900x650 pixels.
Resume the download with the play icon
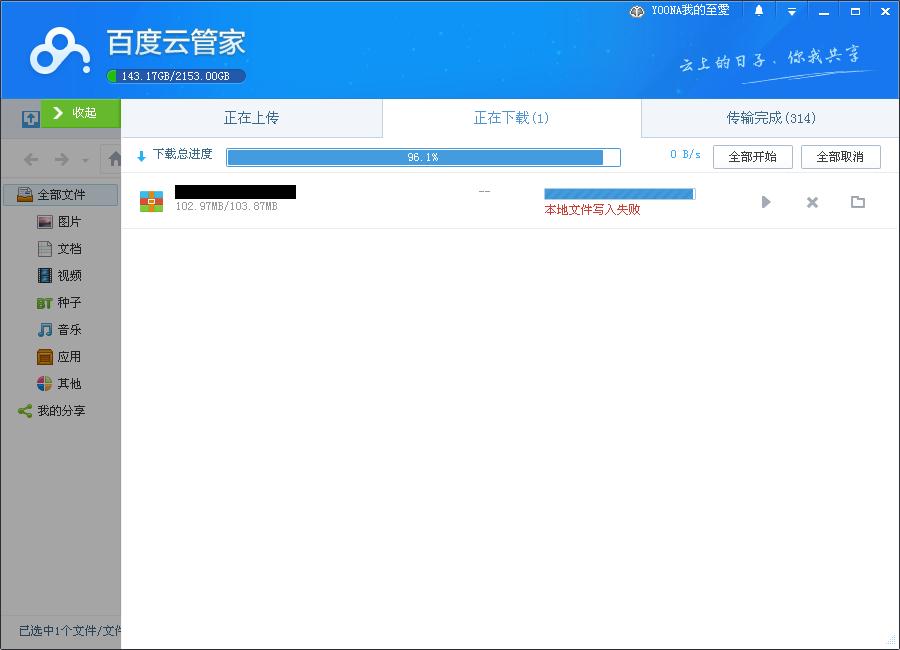pyautogui.click(x=766, y=202)
